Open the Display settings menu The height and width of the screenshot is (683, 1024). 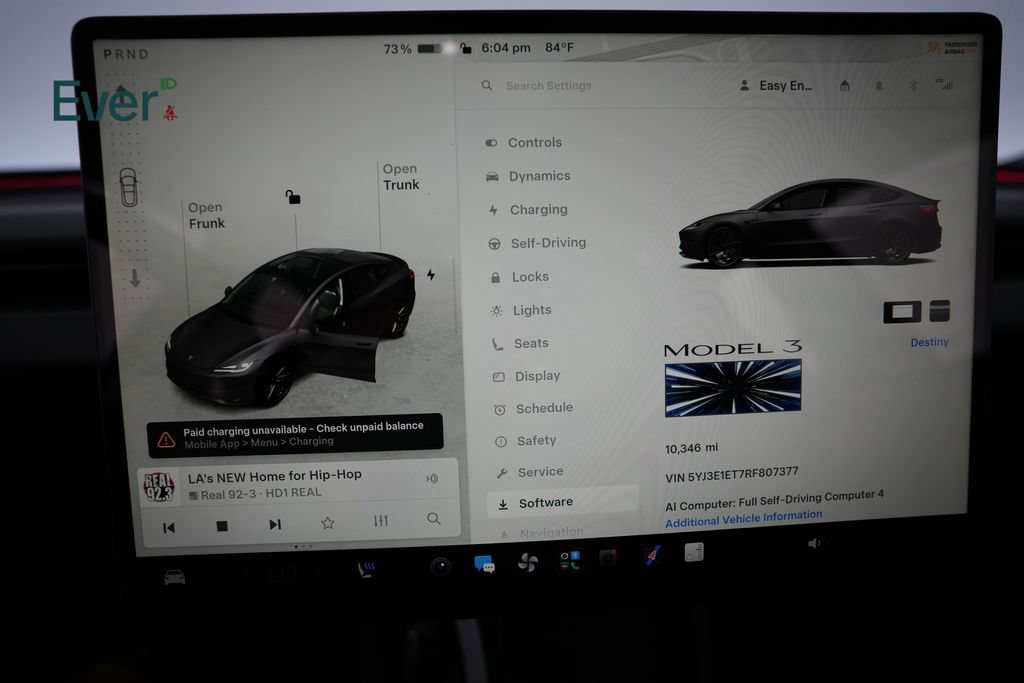pos(526,376)
